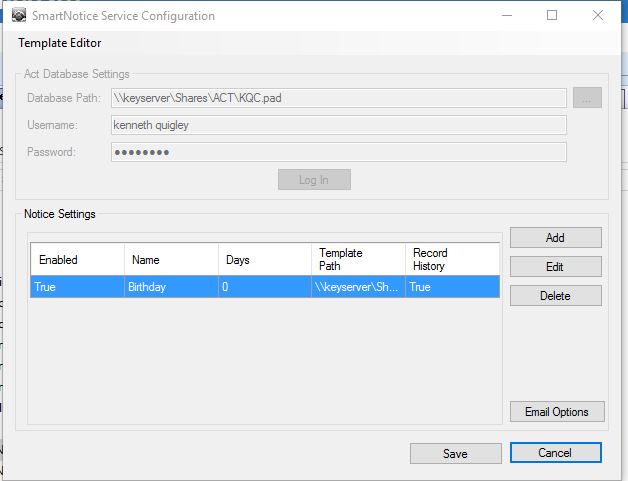Minimize the SmartNotice window

507,16
